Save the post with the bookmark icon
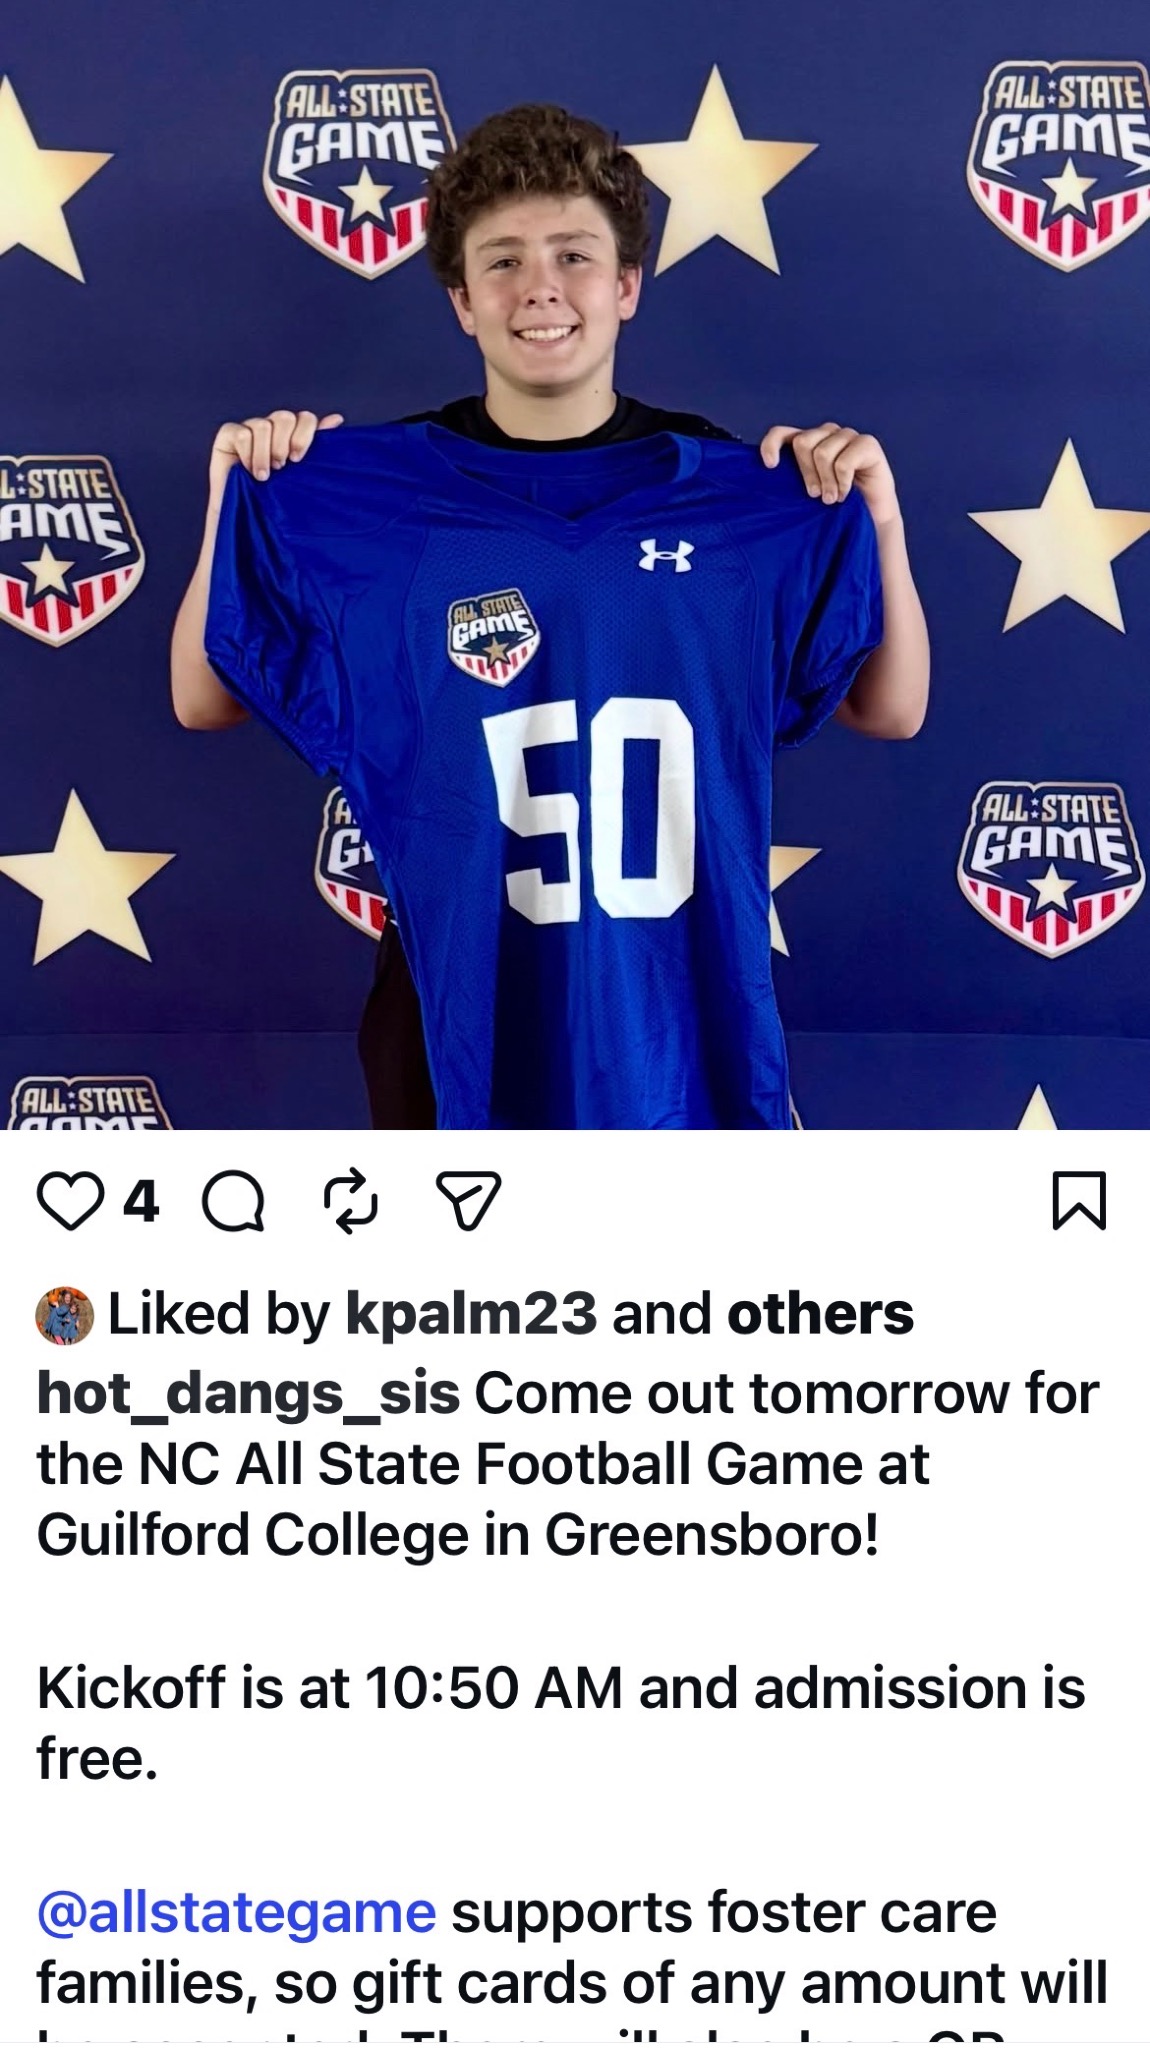This screenshot has height=2048, width=1150. click(x=1080, y=1200)
